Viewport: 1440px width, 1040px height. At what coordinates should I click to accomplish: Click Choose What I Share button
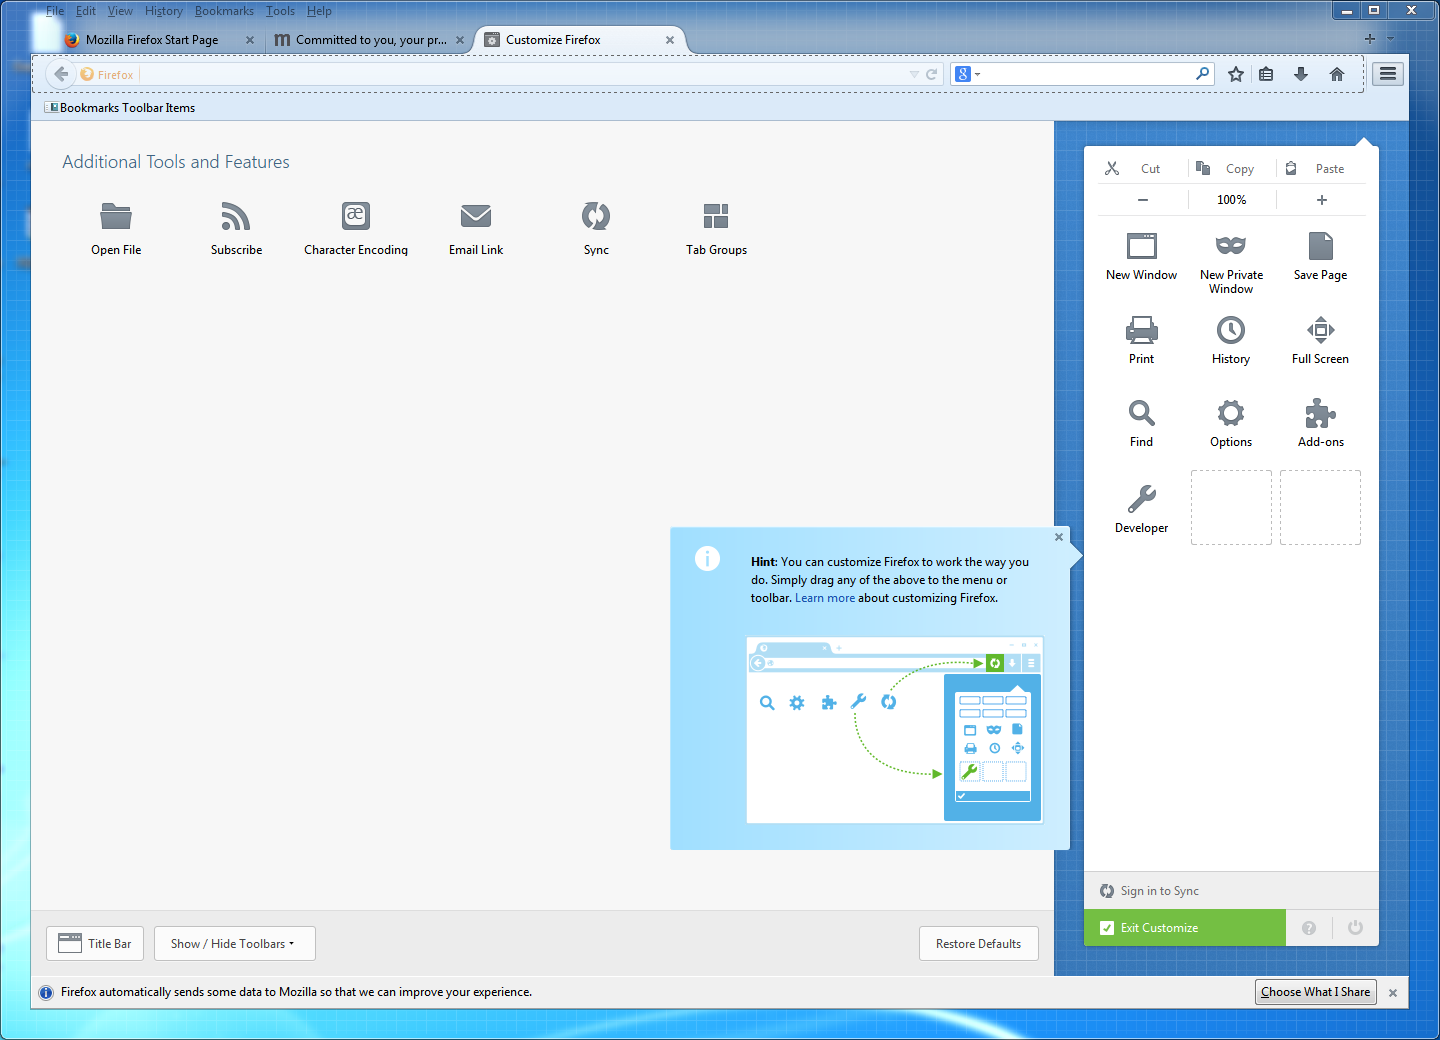(x=1316, y=992)
